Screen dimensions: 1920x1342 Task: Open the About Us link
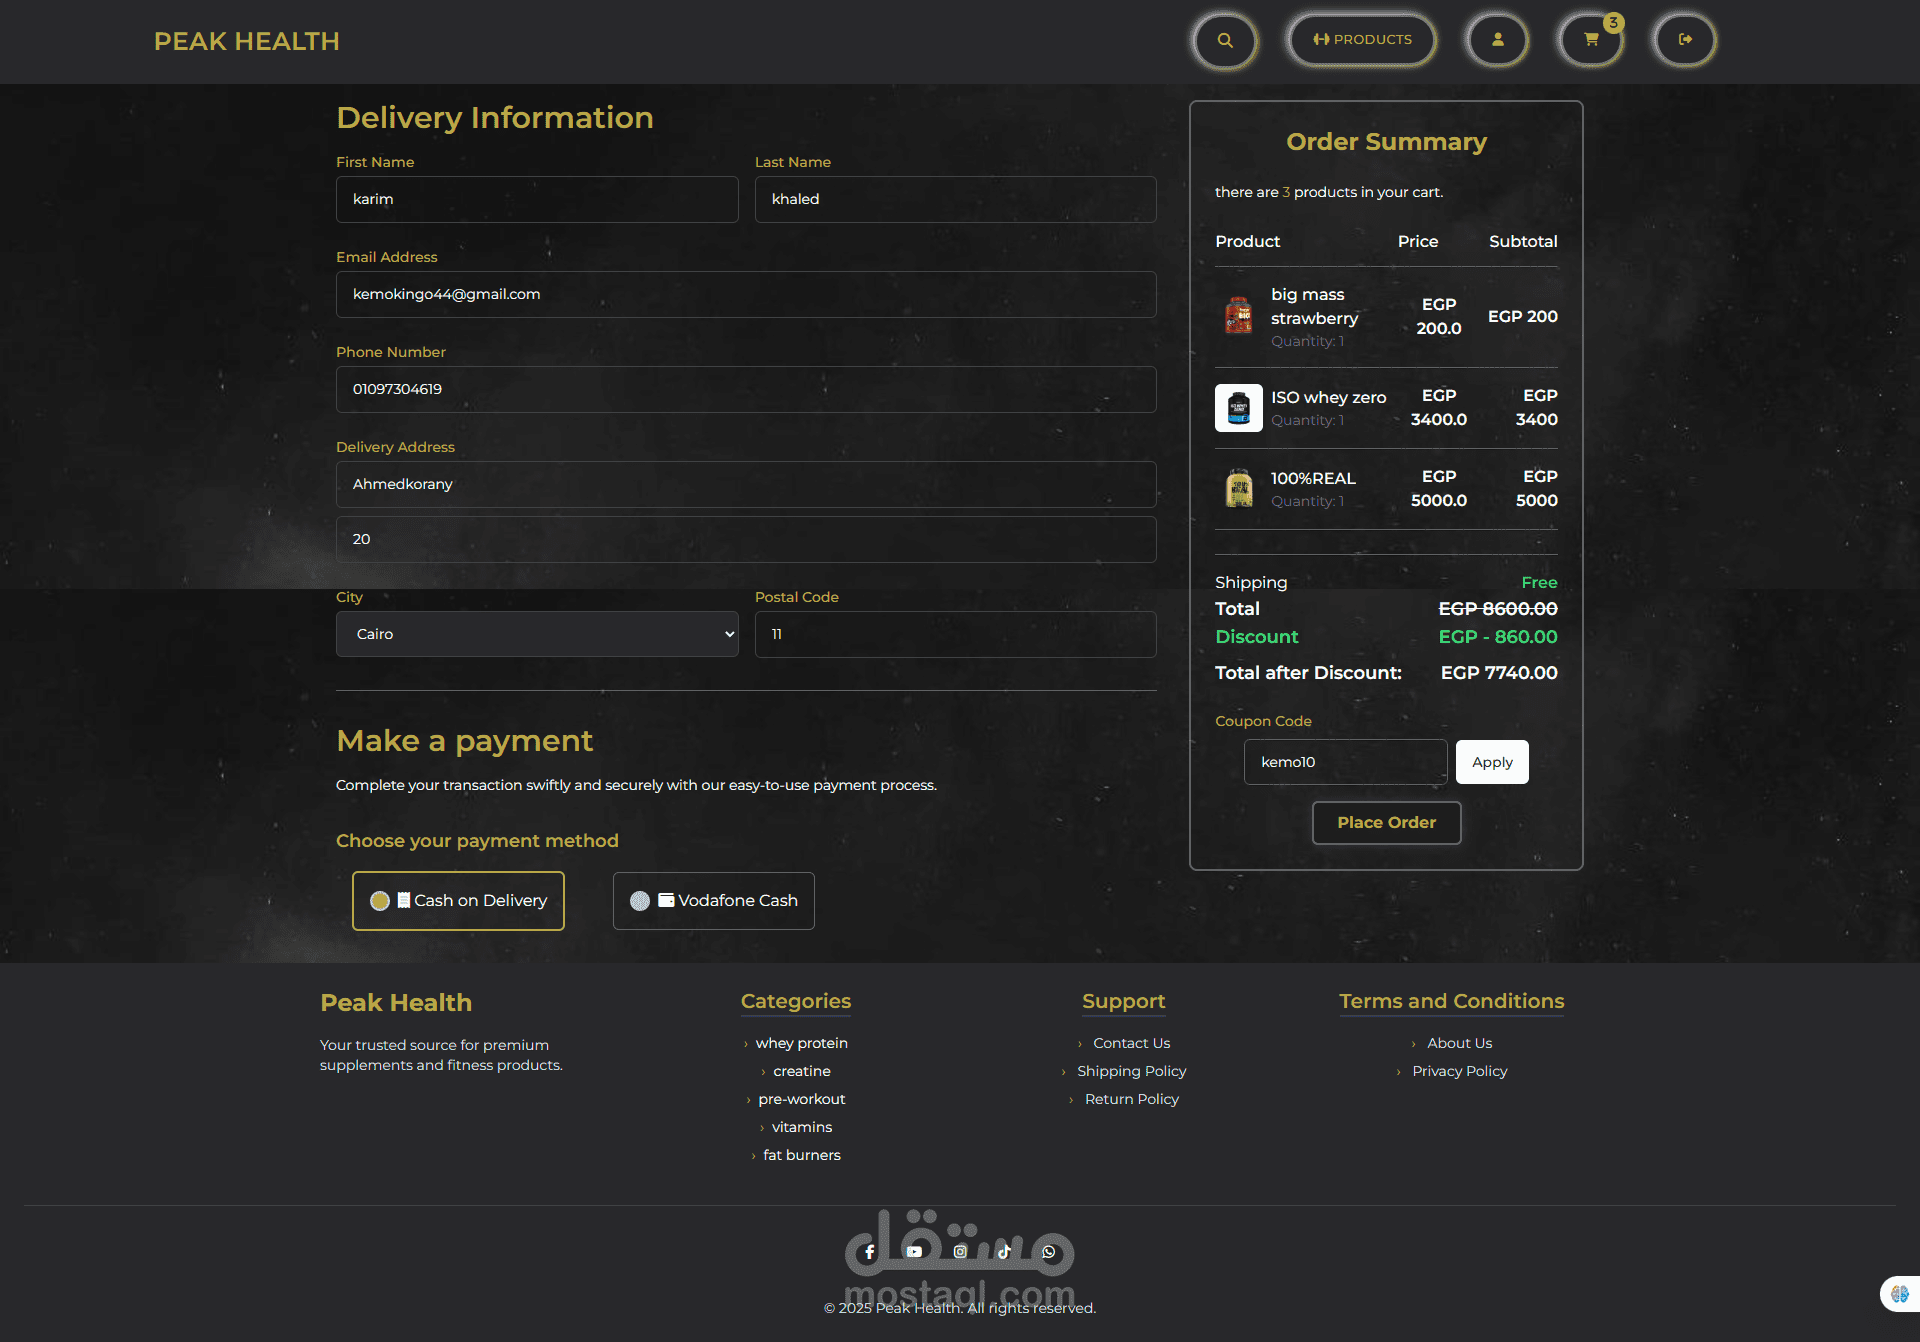[1459, 1043]
